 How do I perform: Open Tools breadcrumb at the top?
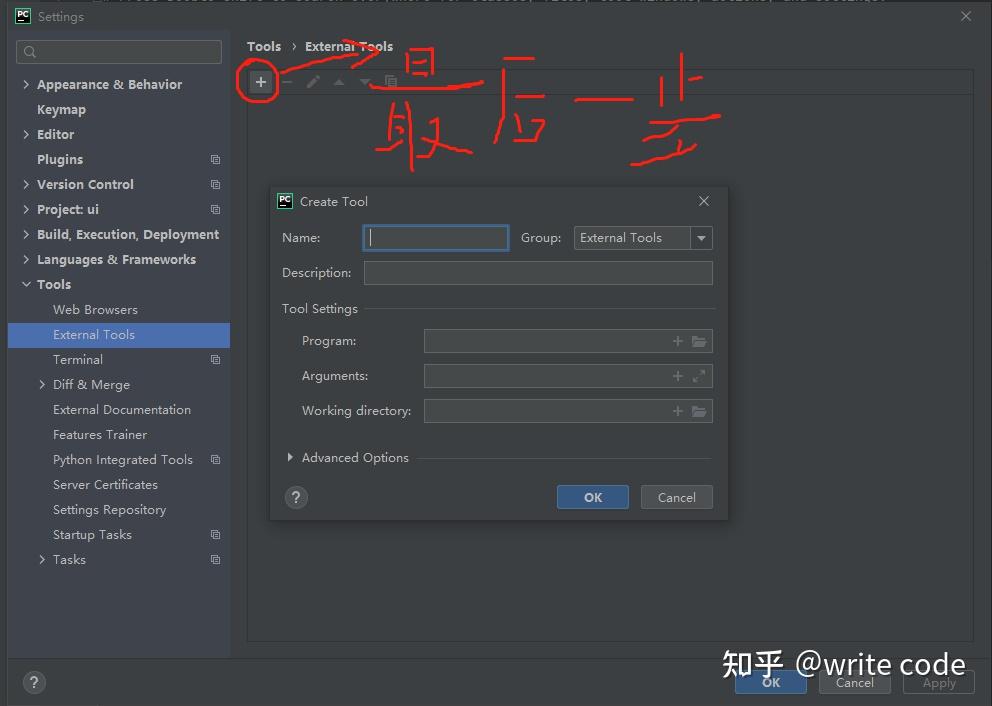[x=263, y=46]
